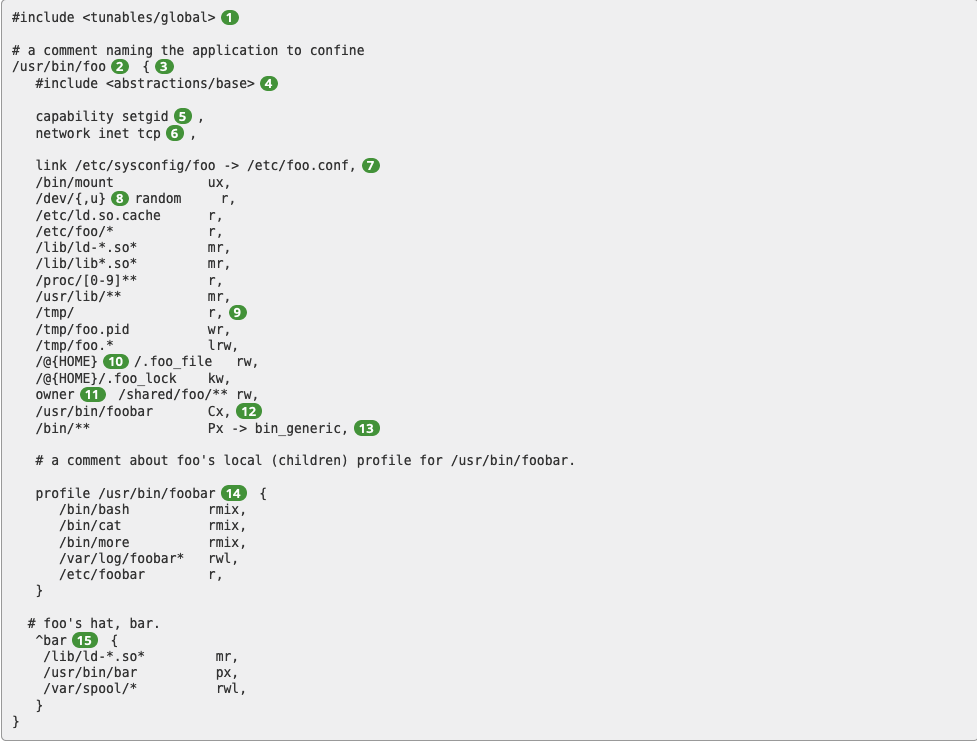Click the /bin/mount path in the code
Screen dimensions: 977x743
click(74, 182)
